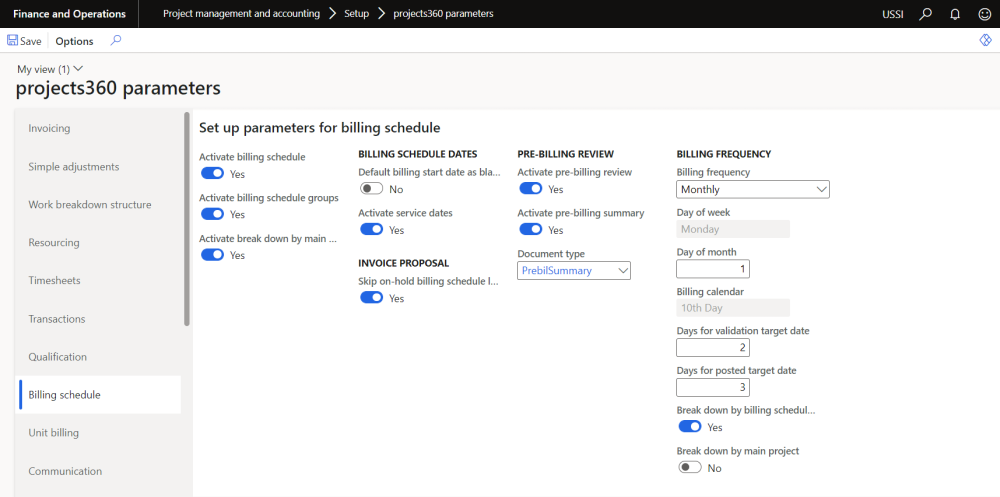
Task: Select the Timesheets tab
Action: point(55,281)
